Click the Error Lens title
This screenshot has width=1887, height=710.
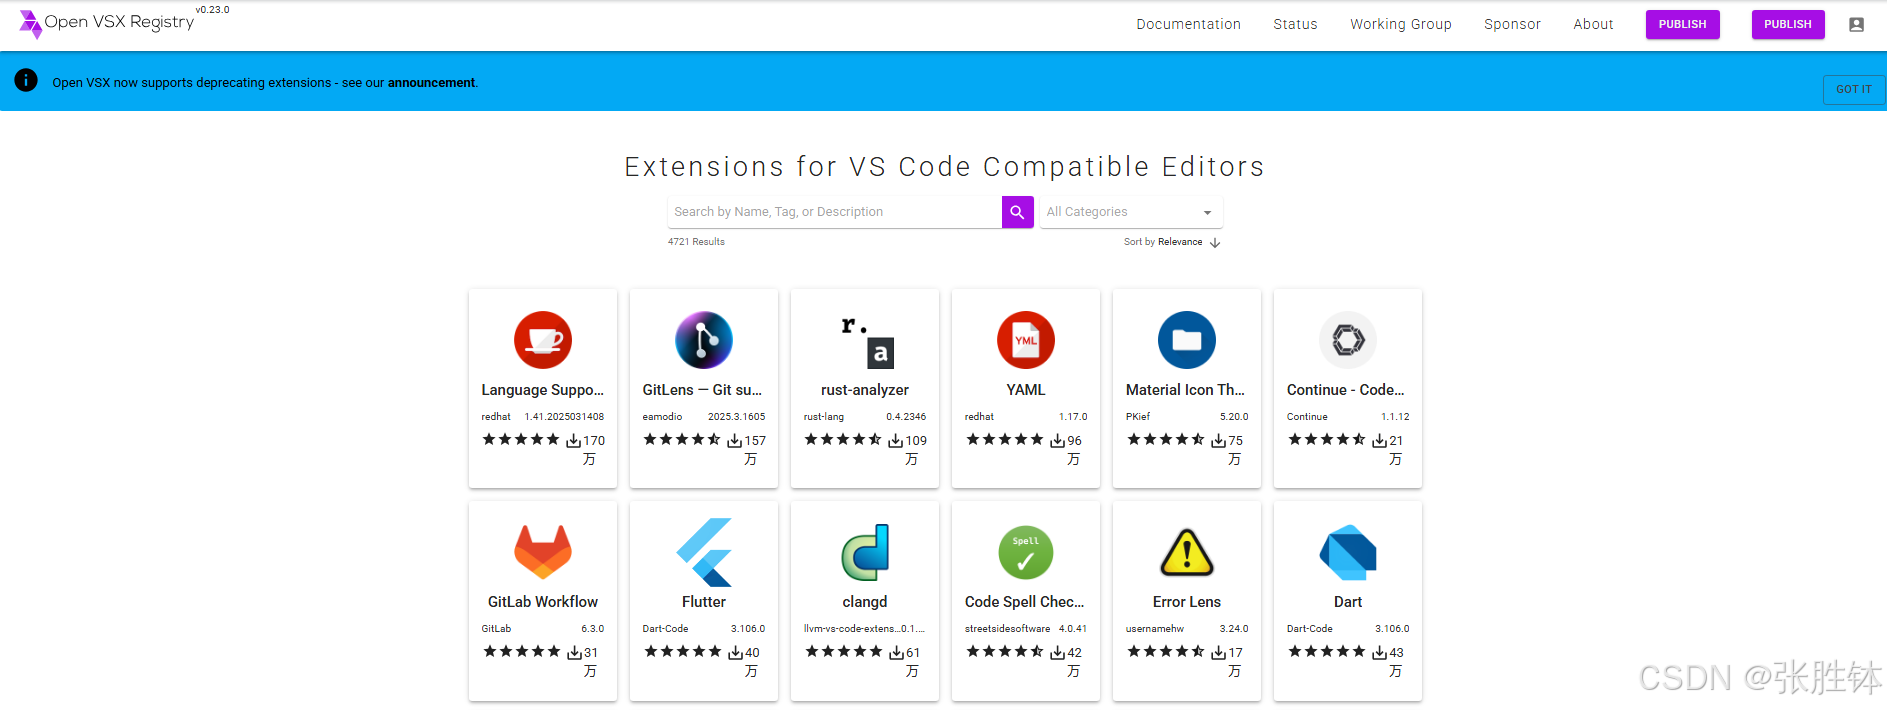(1187, 602)
